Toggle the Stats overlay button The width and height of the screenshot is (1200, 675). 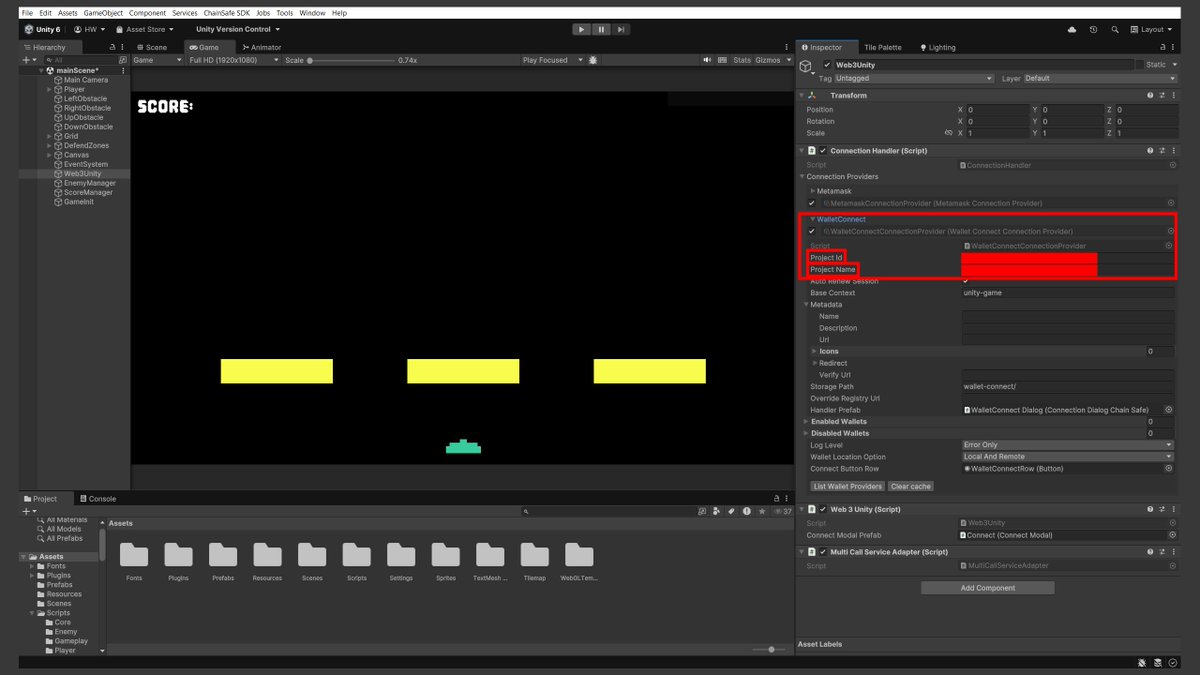[742, 60]
